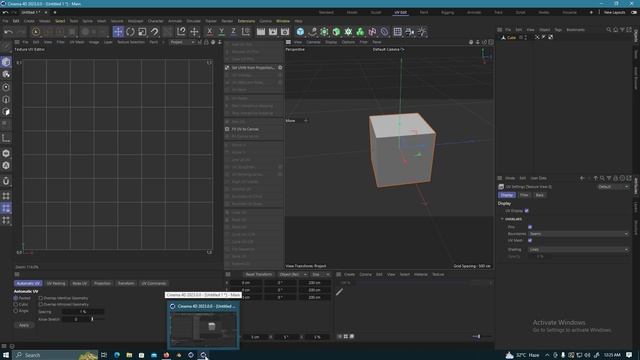
Task: Click the Task View taskbar icon
Action: (104, 355)
